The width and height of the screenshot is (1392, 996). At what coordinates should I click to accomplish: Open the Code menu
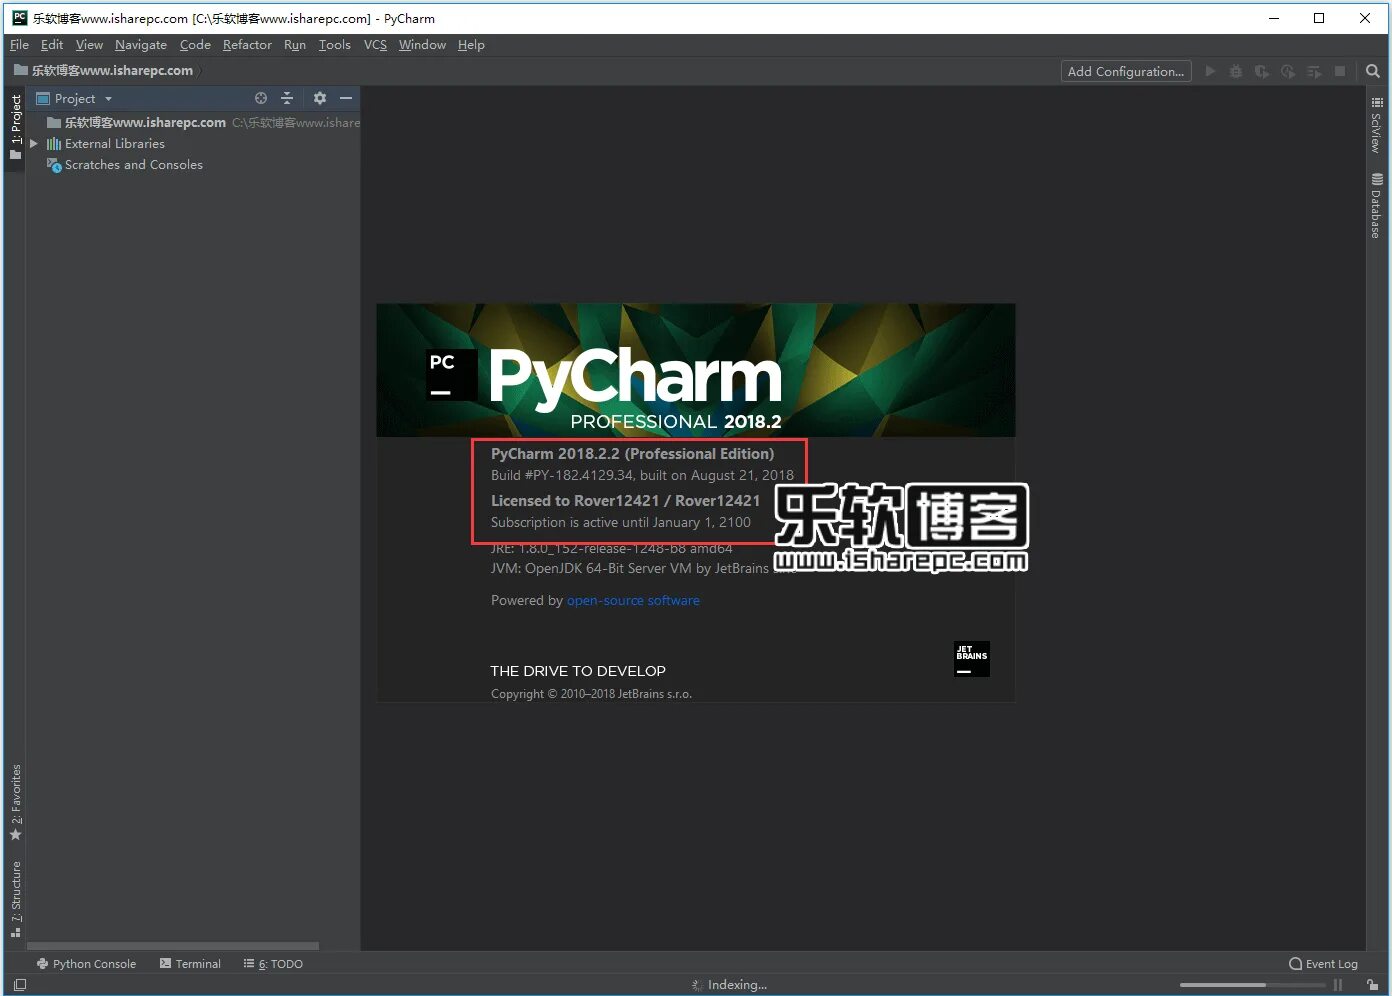coord(195,45)
